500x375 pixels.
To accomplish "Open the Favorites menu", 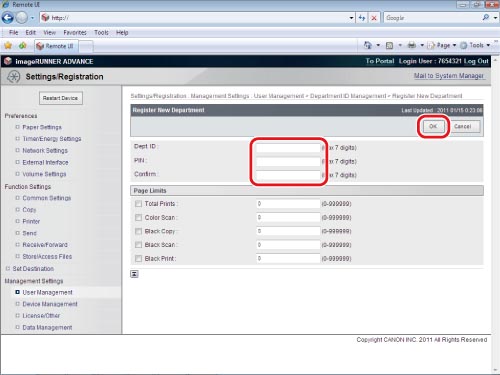I will click(x=75, y=32).
